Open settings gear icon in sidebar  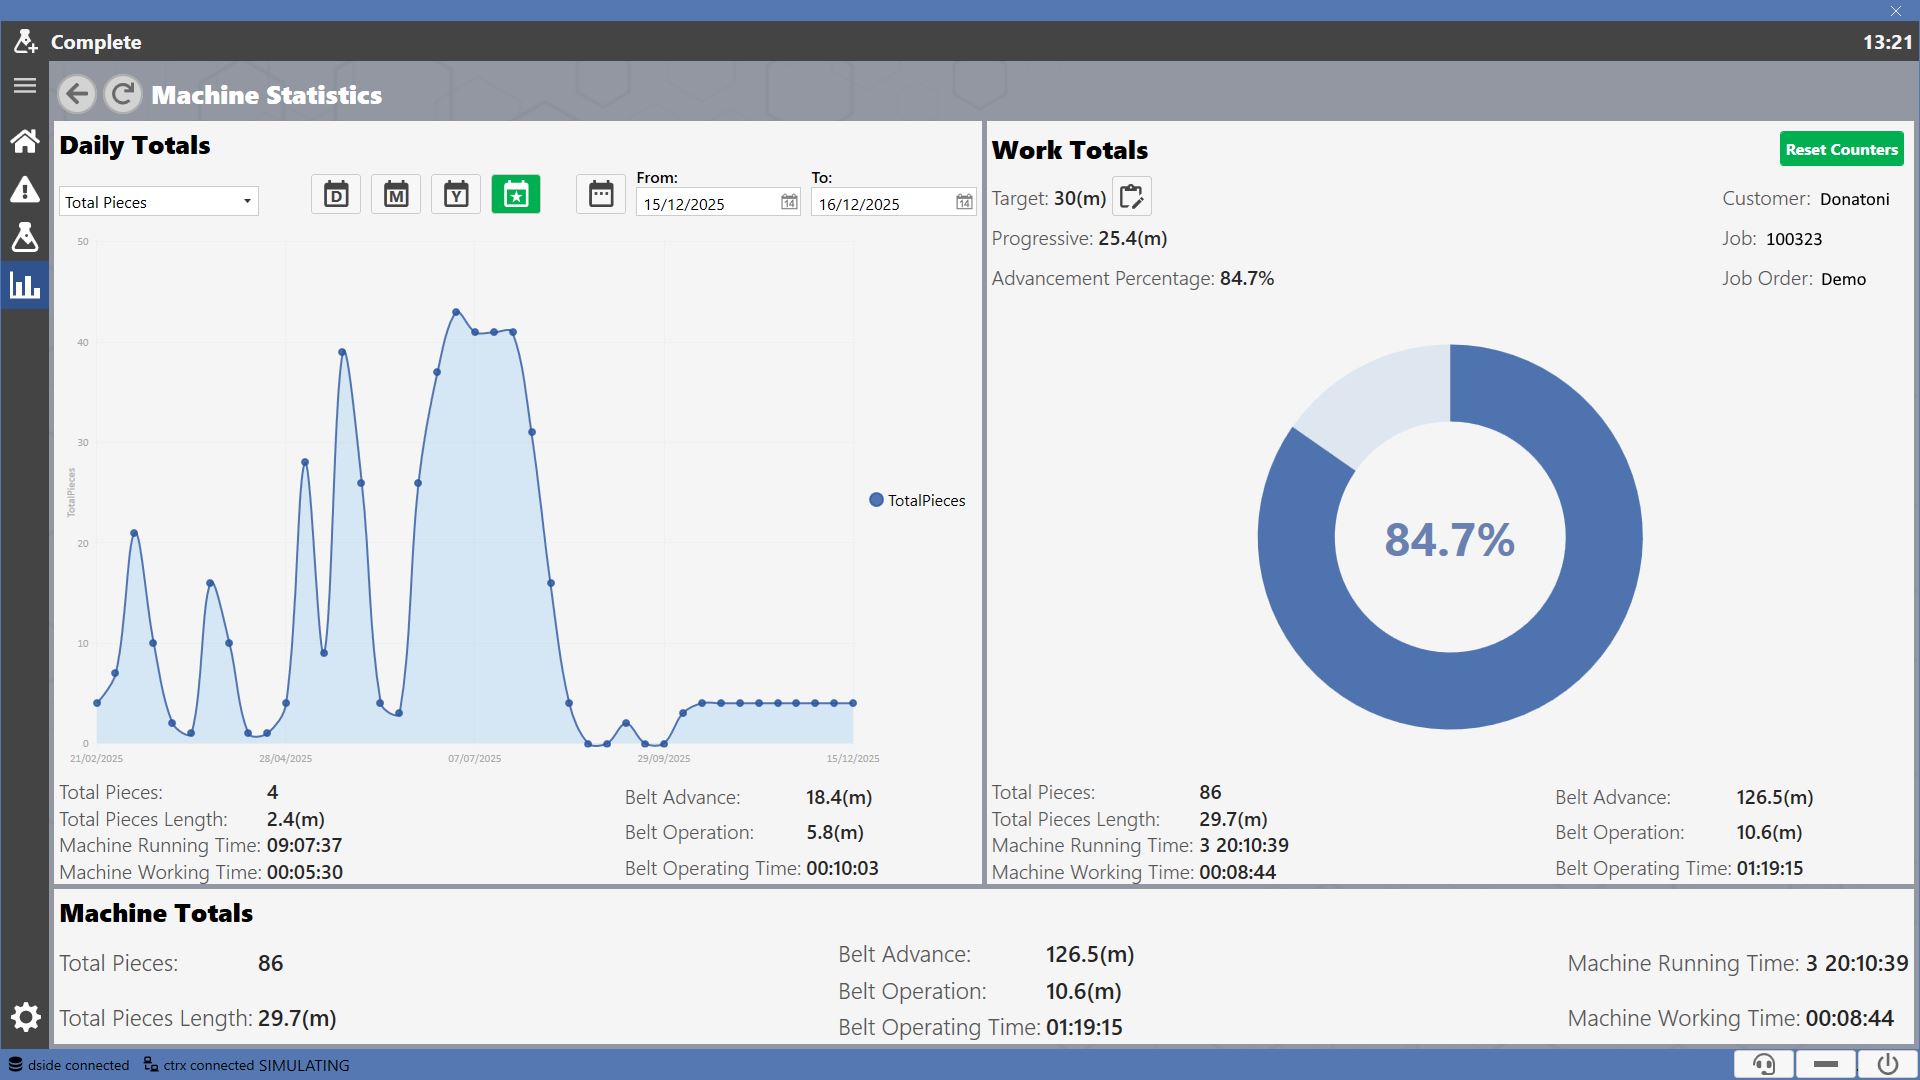point(26,1017)
